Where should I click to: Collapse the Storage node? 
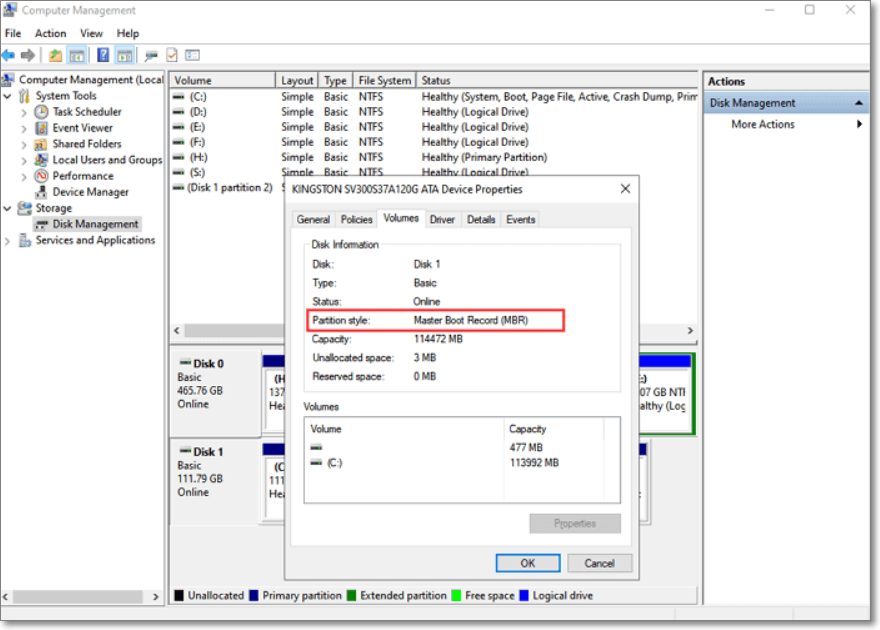pos(8,207)
